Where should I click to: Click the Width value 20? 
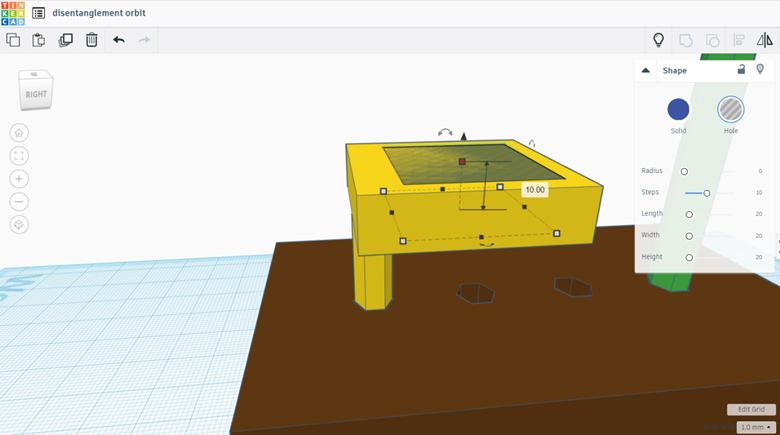click(759, 236)
